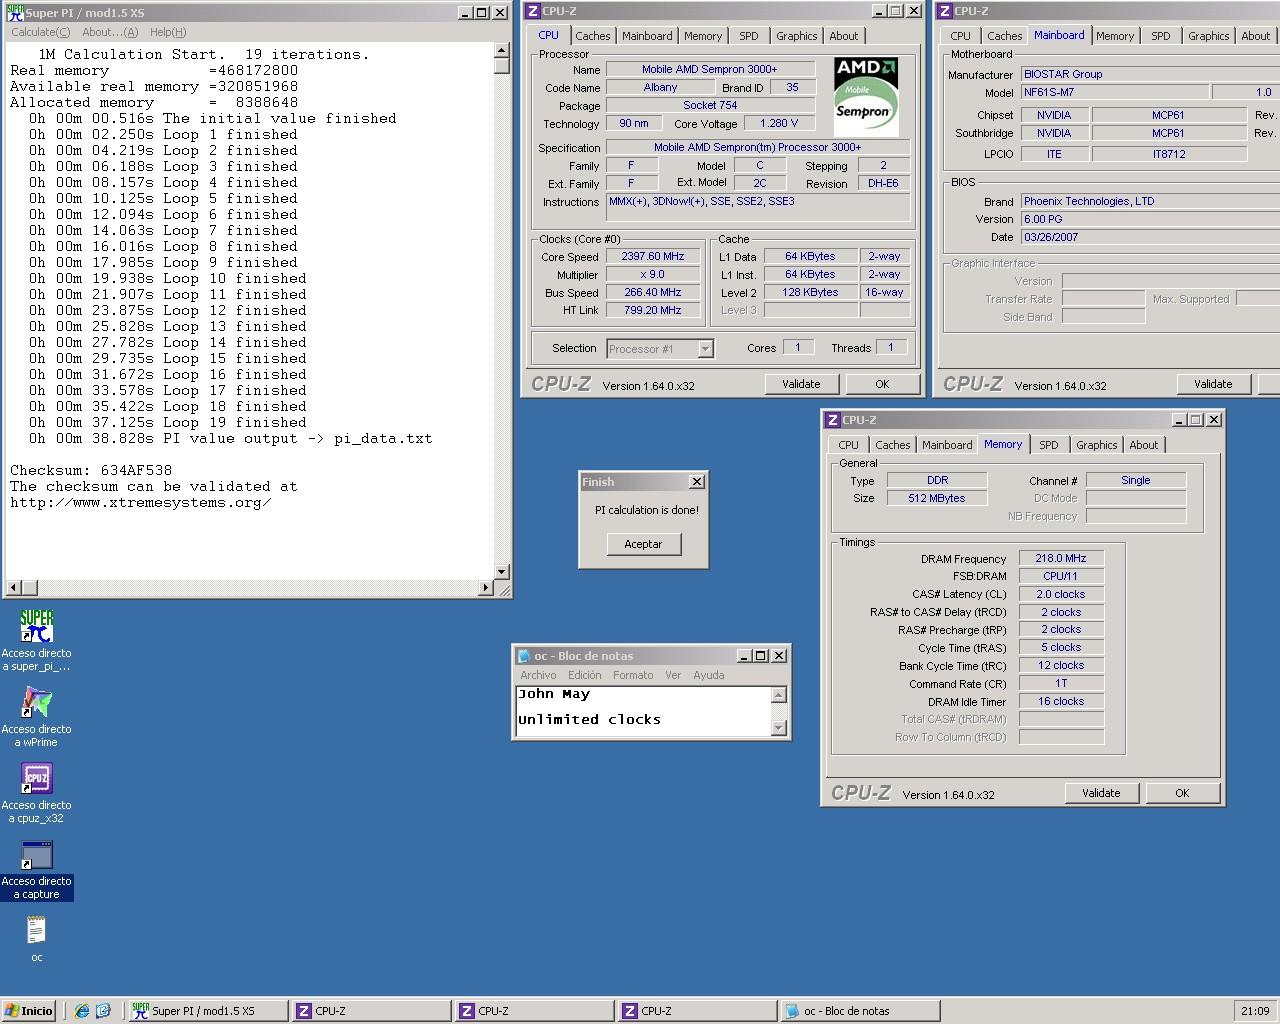Click the second quick launch icon
This screenshot has height=1024, width=1280.
pos(103,1011)
